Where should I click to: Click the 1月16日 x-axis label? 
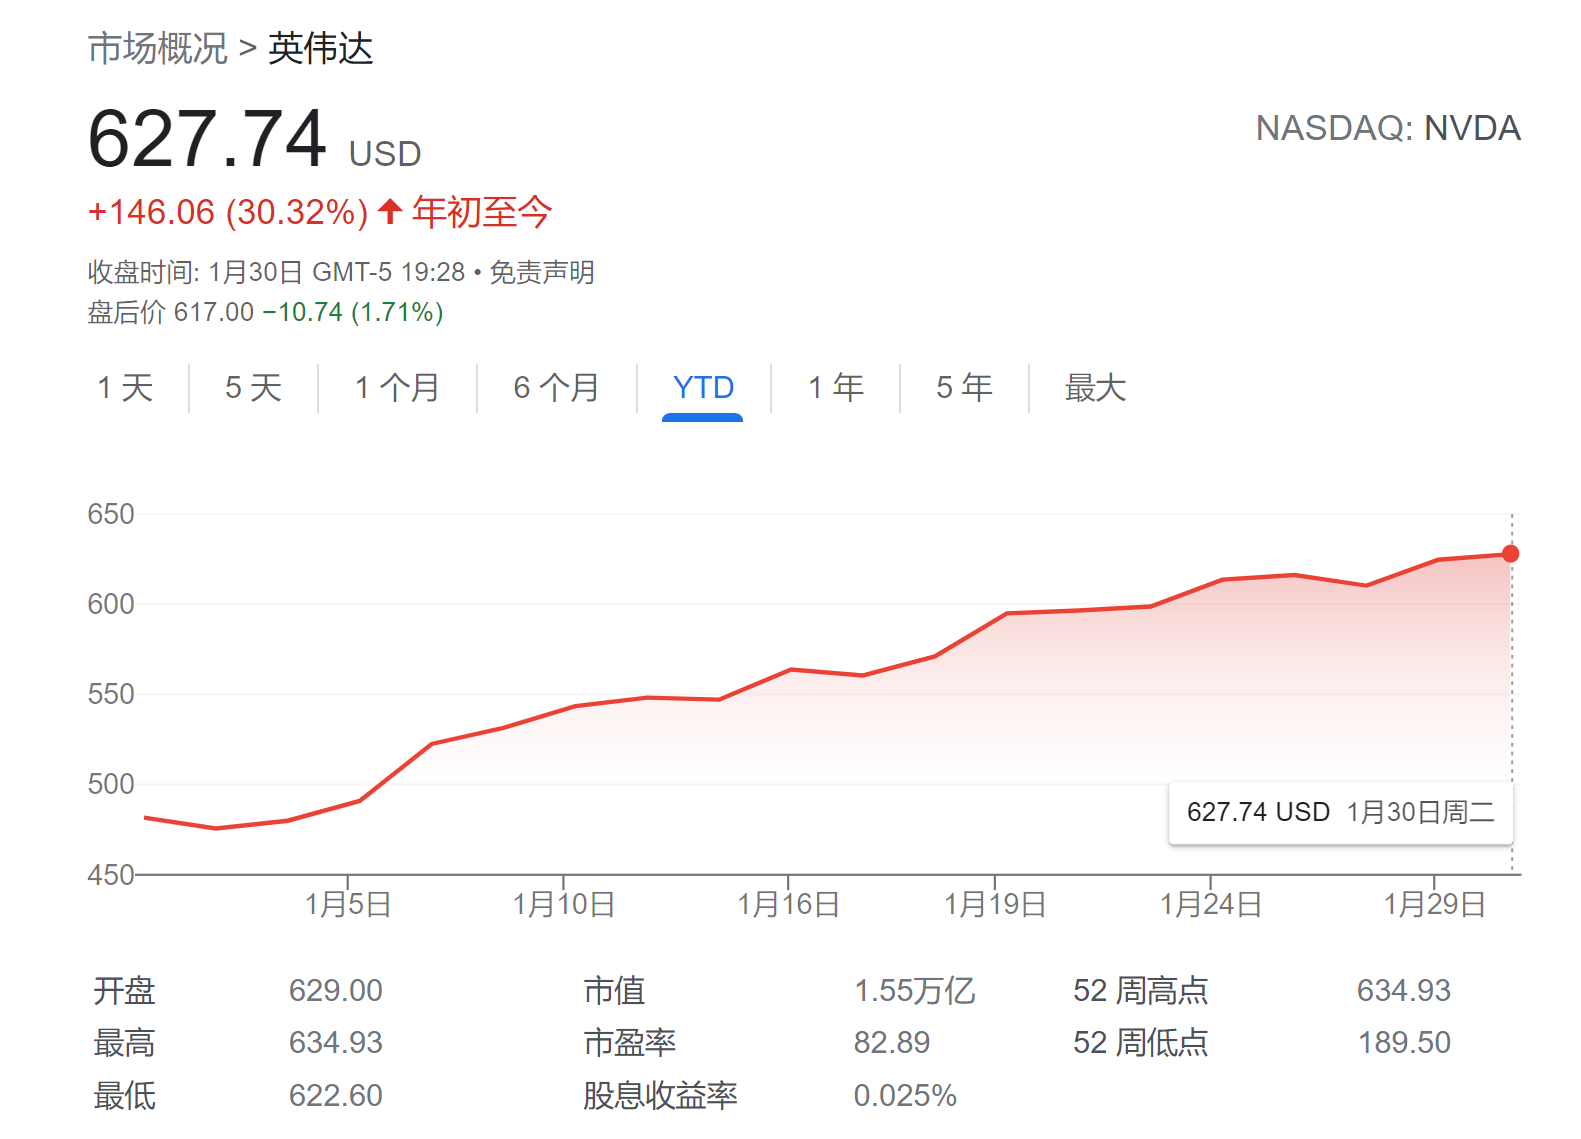tap(788, 905)
